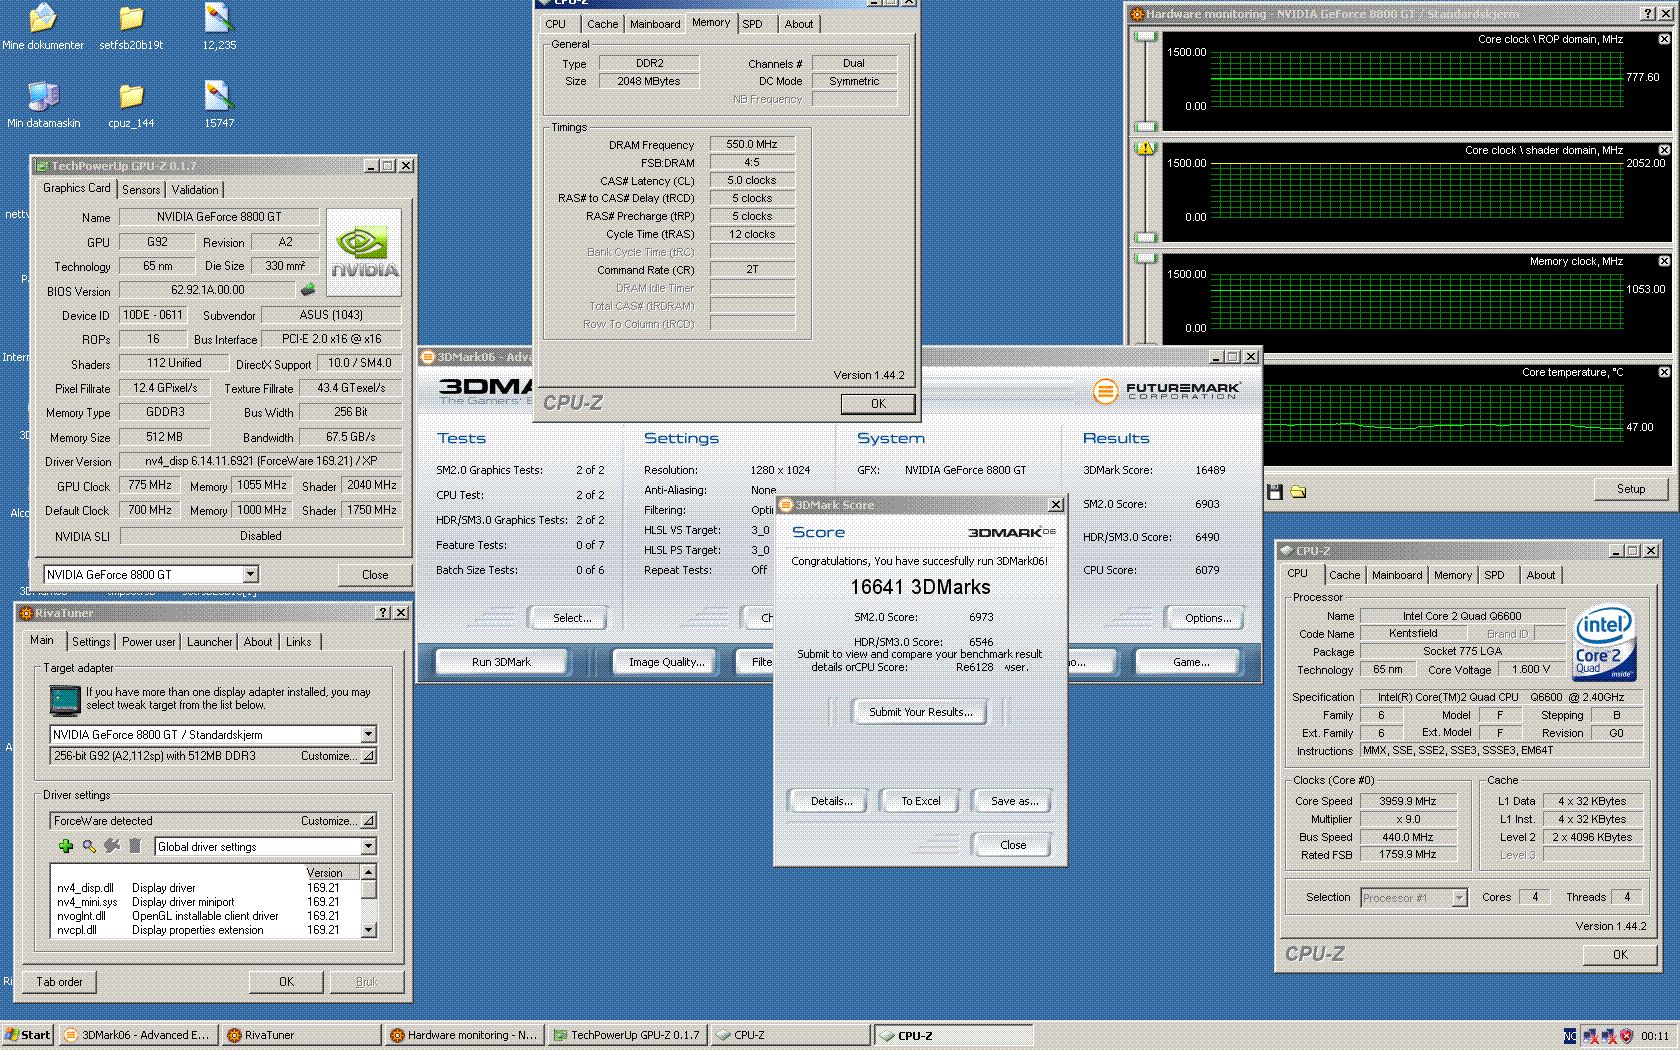Image resolution: width=1680 pixels, height=1050 pixels.
Task: Click the Start button on taskbar
Action: tap(28, 1035)
